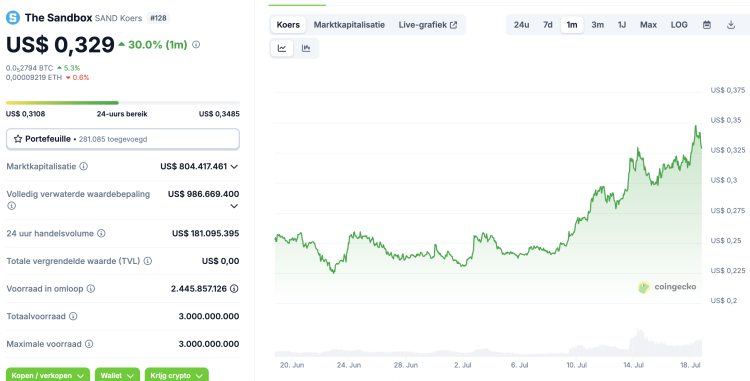Click the 281.085 toegevoegd text
The image size is (750, 381).
click(x=113, y=139)
